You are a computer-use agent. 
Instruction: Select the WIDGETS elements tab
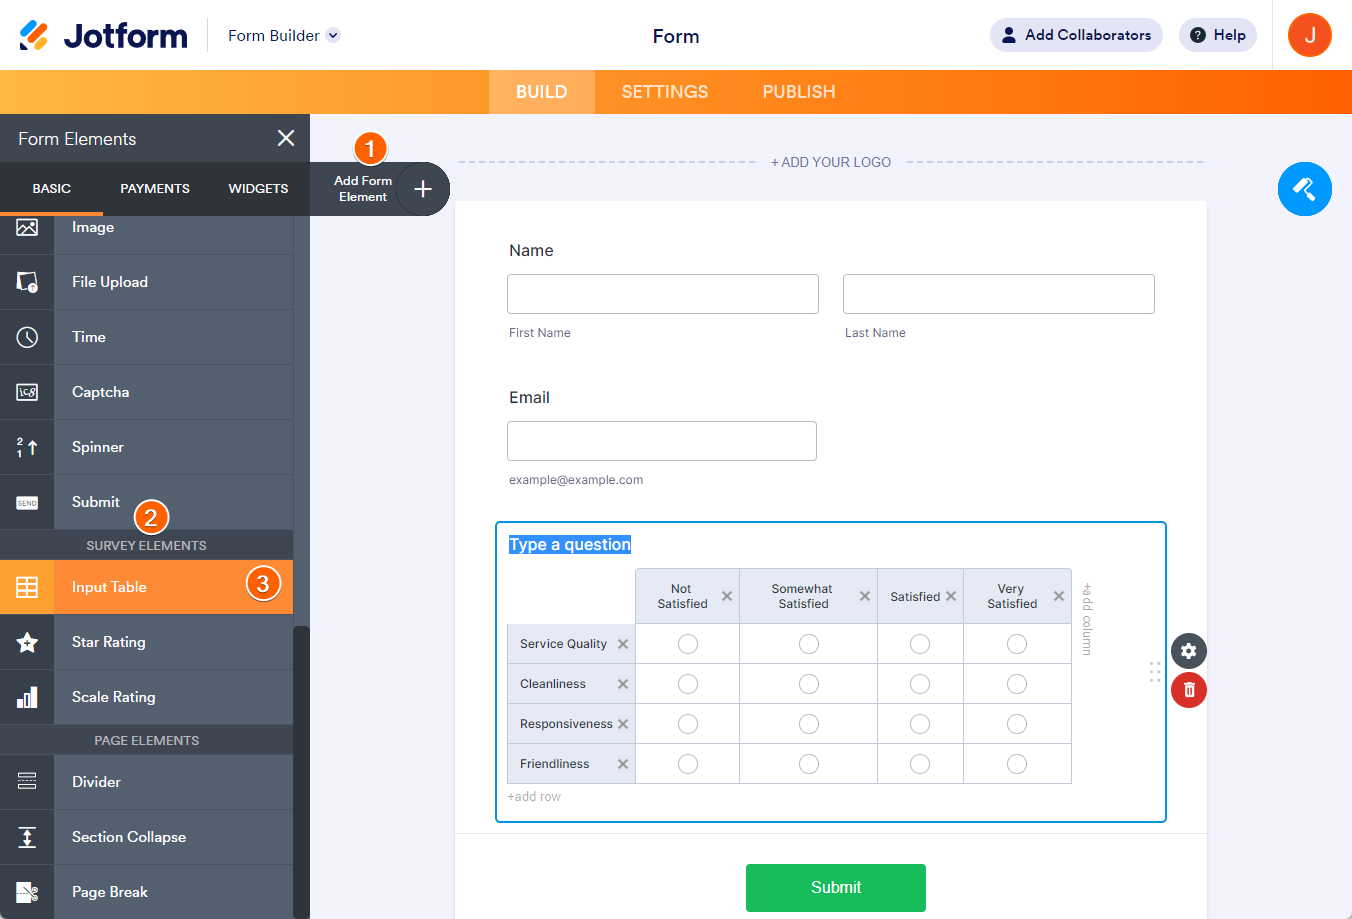[258, 188]
